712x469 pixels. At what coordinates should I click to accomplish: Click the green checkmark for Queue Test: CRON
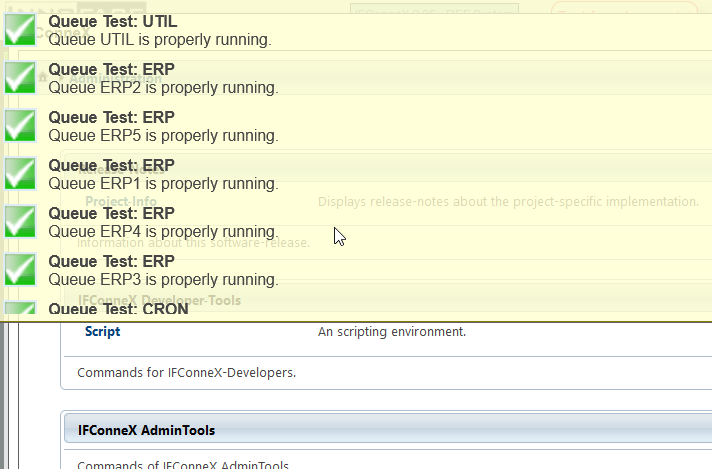tap(20, 309)
